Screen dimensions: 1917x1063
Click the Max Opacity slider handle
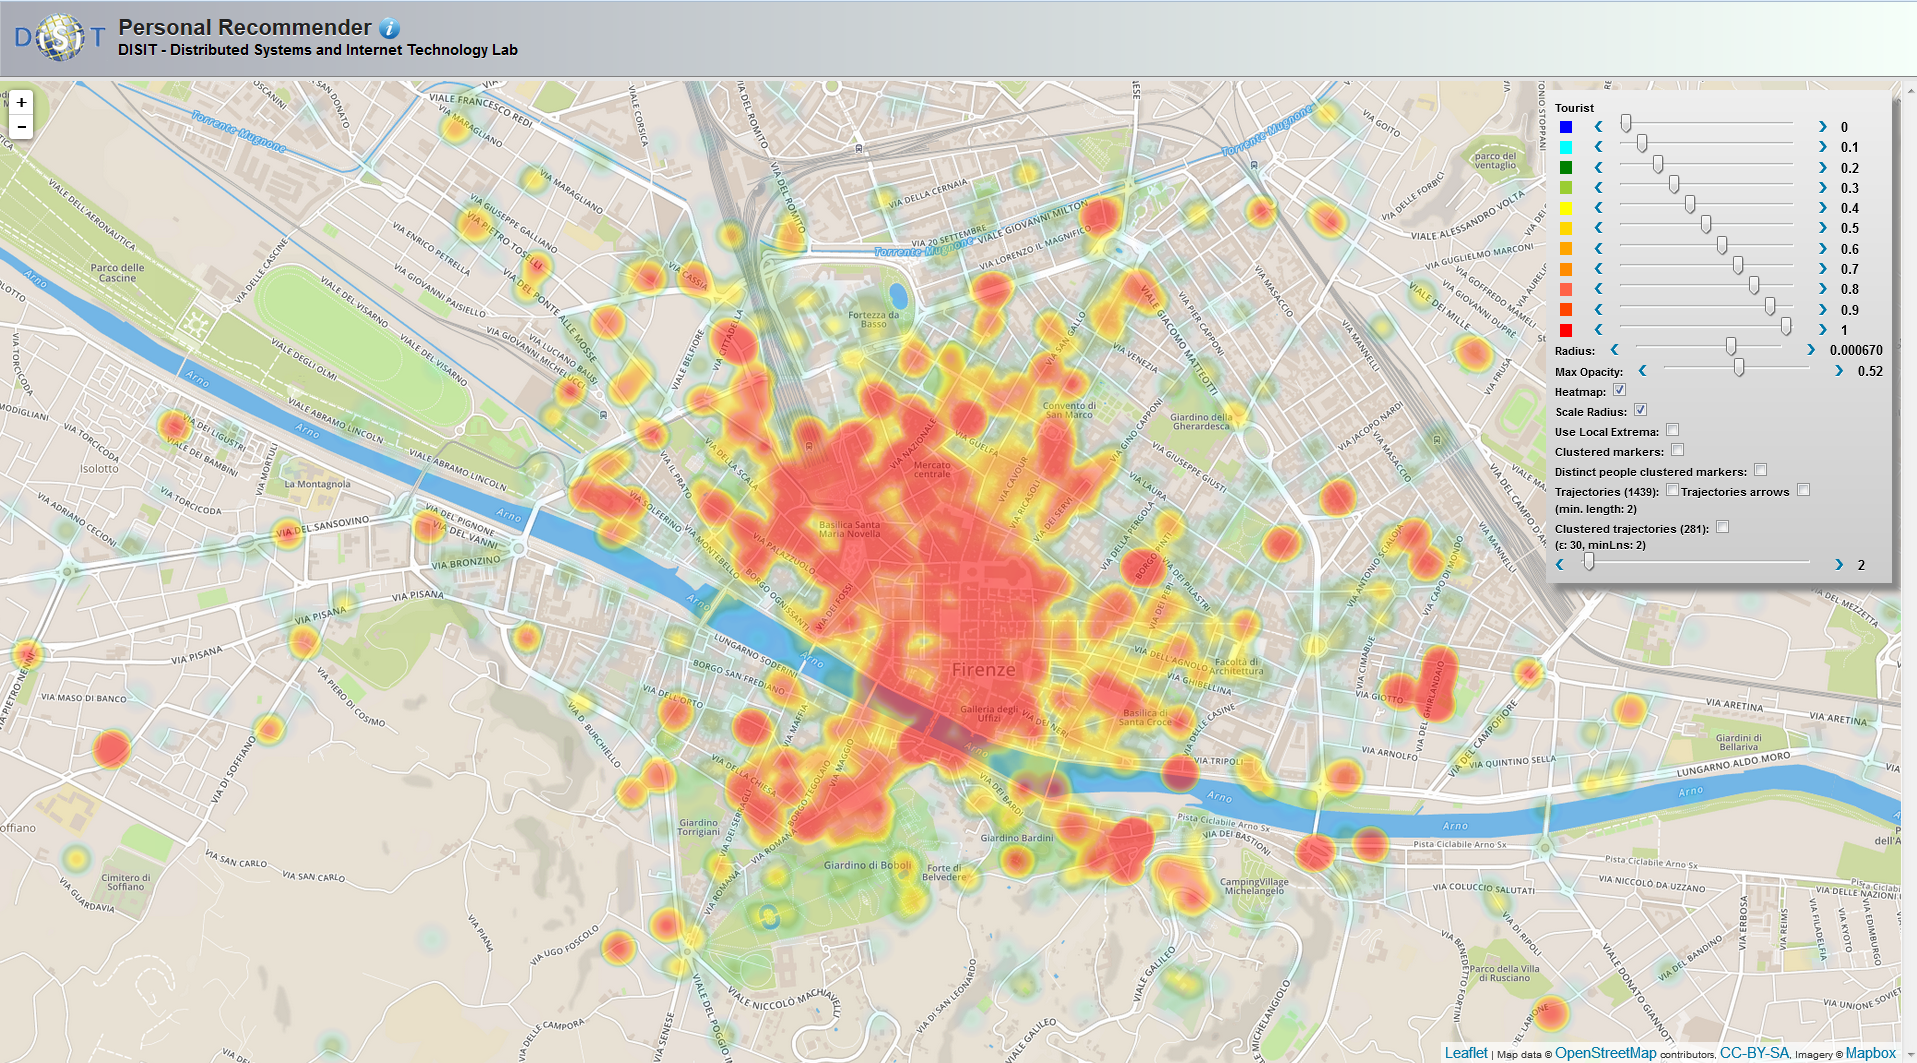[1739, 367]
